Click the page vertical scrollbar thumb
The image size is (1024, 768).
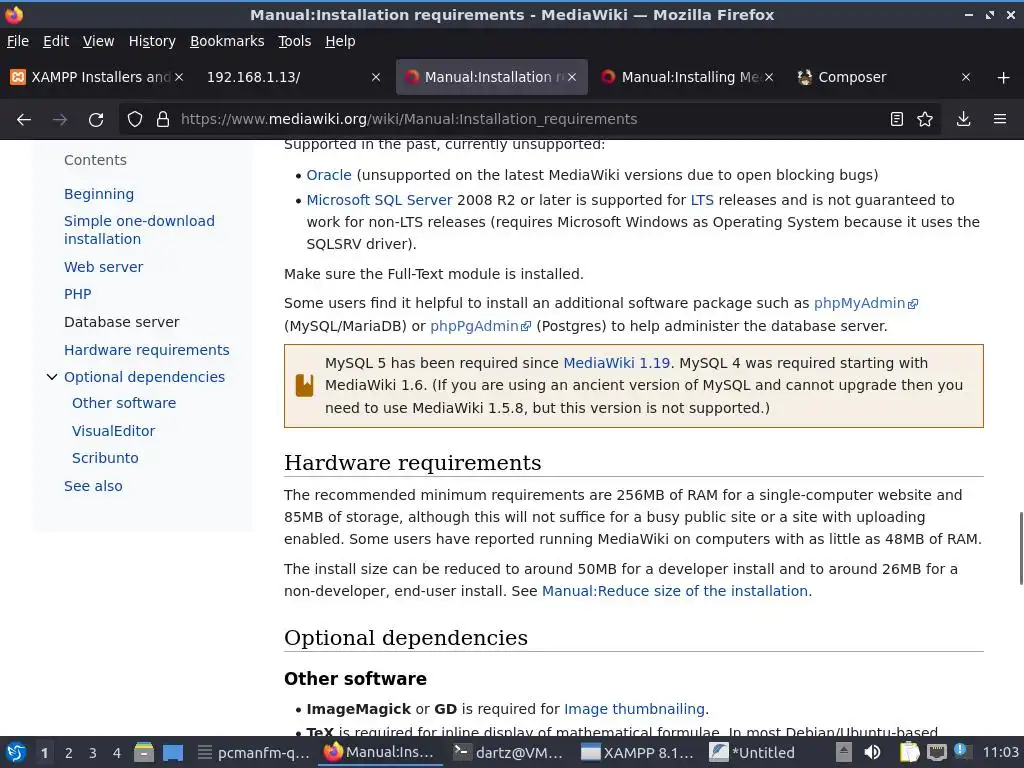[x=1021, y=549]
